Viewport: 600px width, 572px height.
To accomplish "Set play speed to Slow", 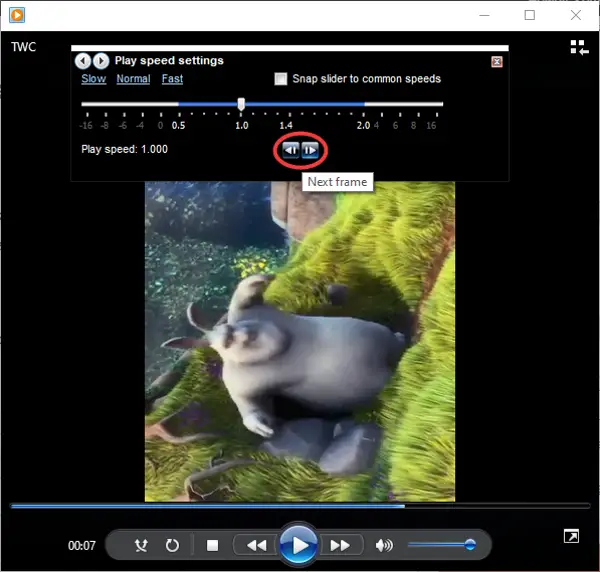I will pos(93,79).
